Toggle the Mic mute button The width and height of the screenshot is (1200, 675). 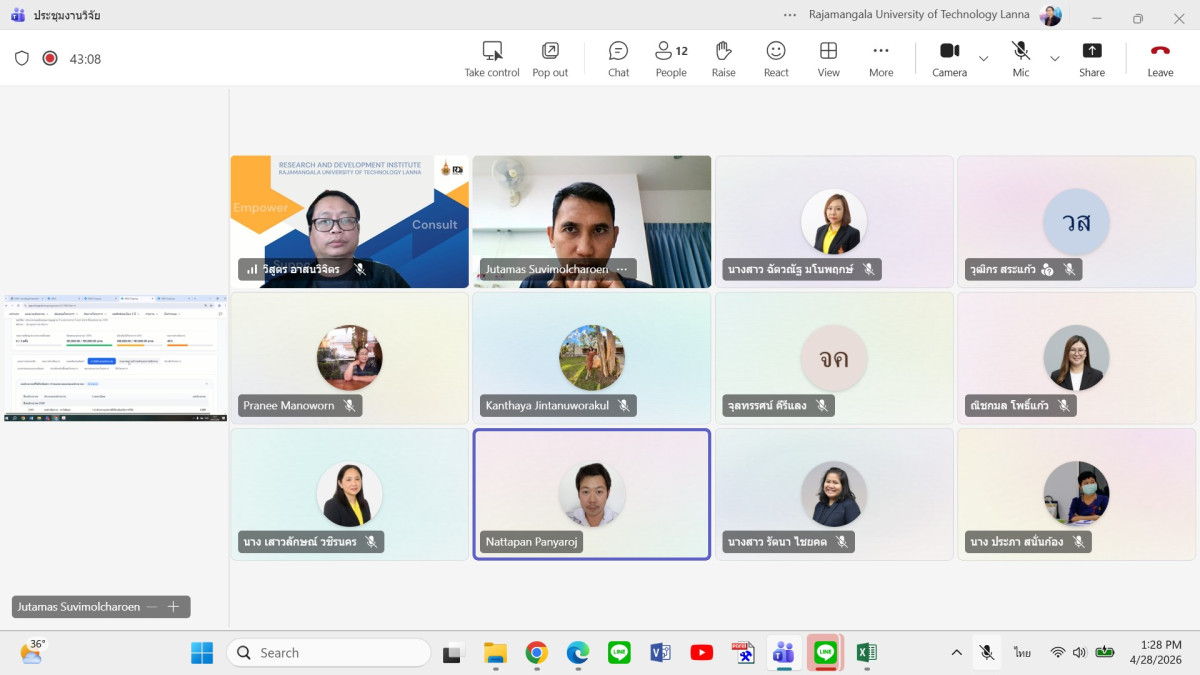point(1020,58)
